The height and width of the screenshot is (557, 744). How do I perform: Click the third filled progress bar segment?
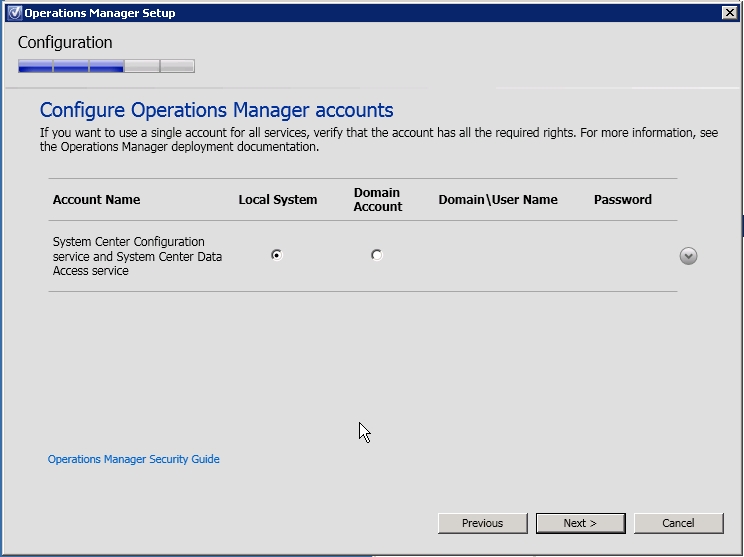[106, 67]
